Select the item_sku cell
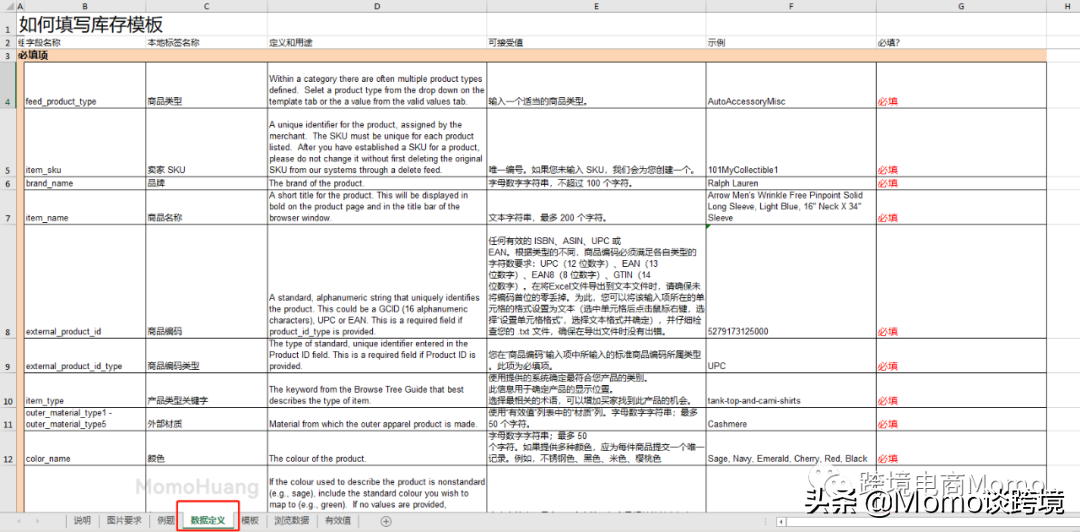Viewport: 1080px width, 532px height. 84,143
